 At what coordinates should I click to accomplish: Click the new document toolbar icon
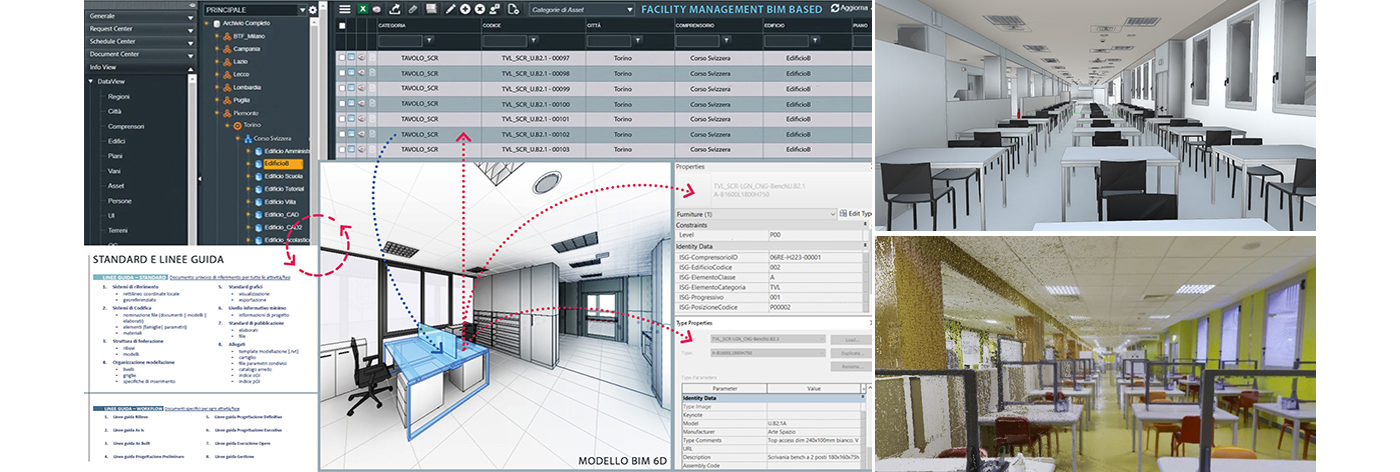click(x=513, y=9)
